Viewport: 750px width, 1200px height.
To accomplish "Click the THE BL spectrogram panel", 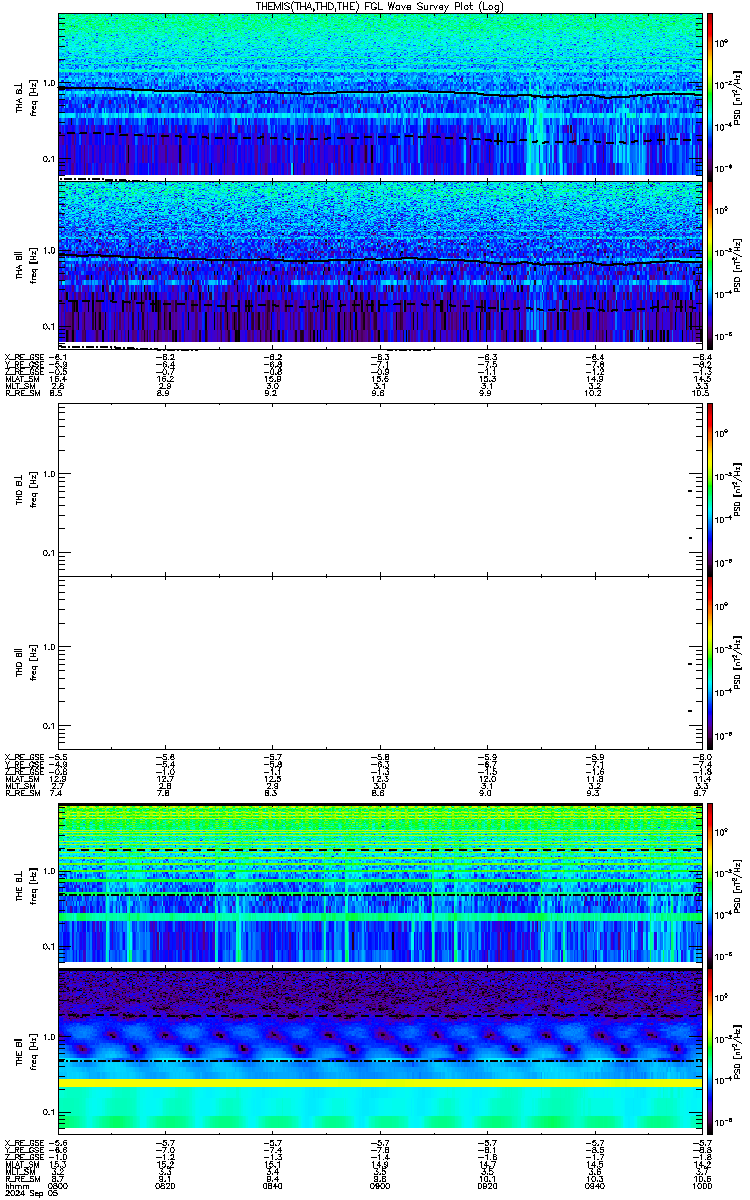I will point(381,884).
